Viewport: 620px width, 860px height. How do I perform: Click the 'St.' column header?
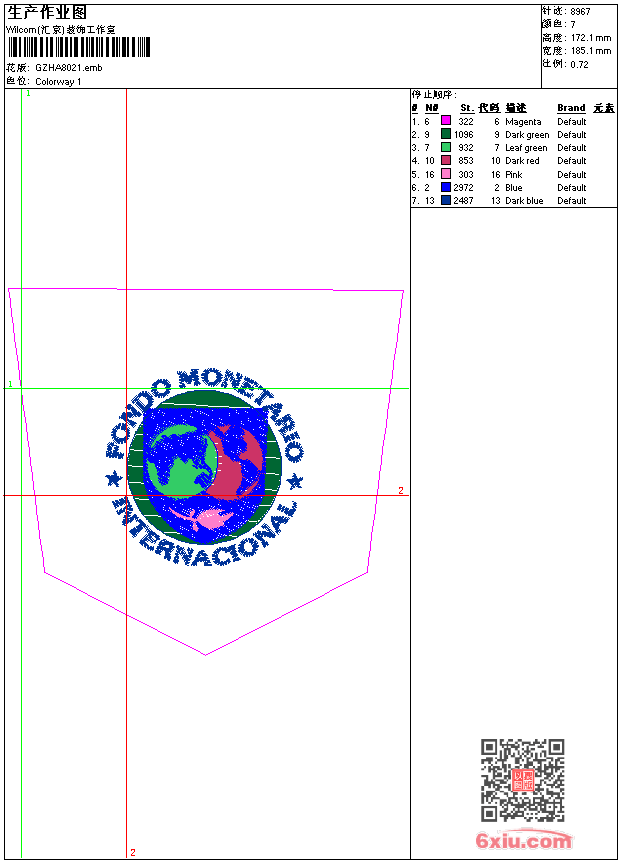point(467,108)
